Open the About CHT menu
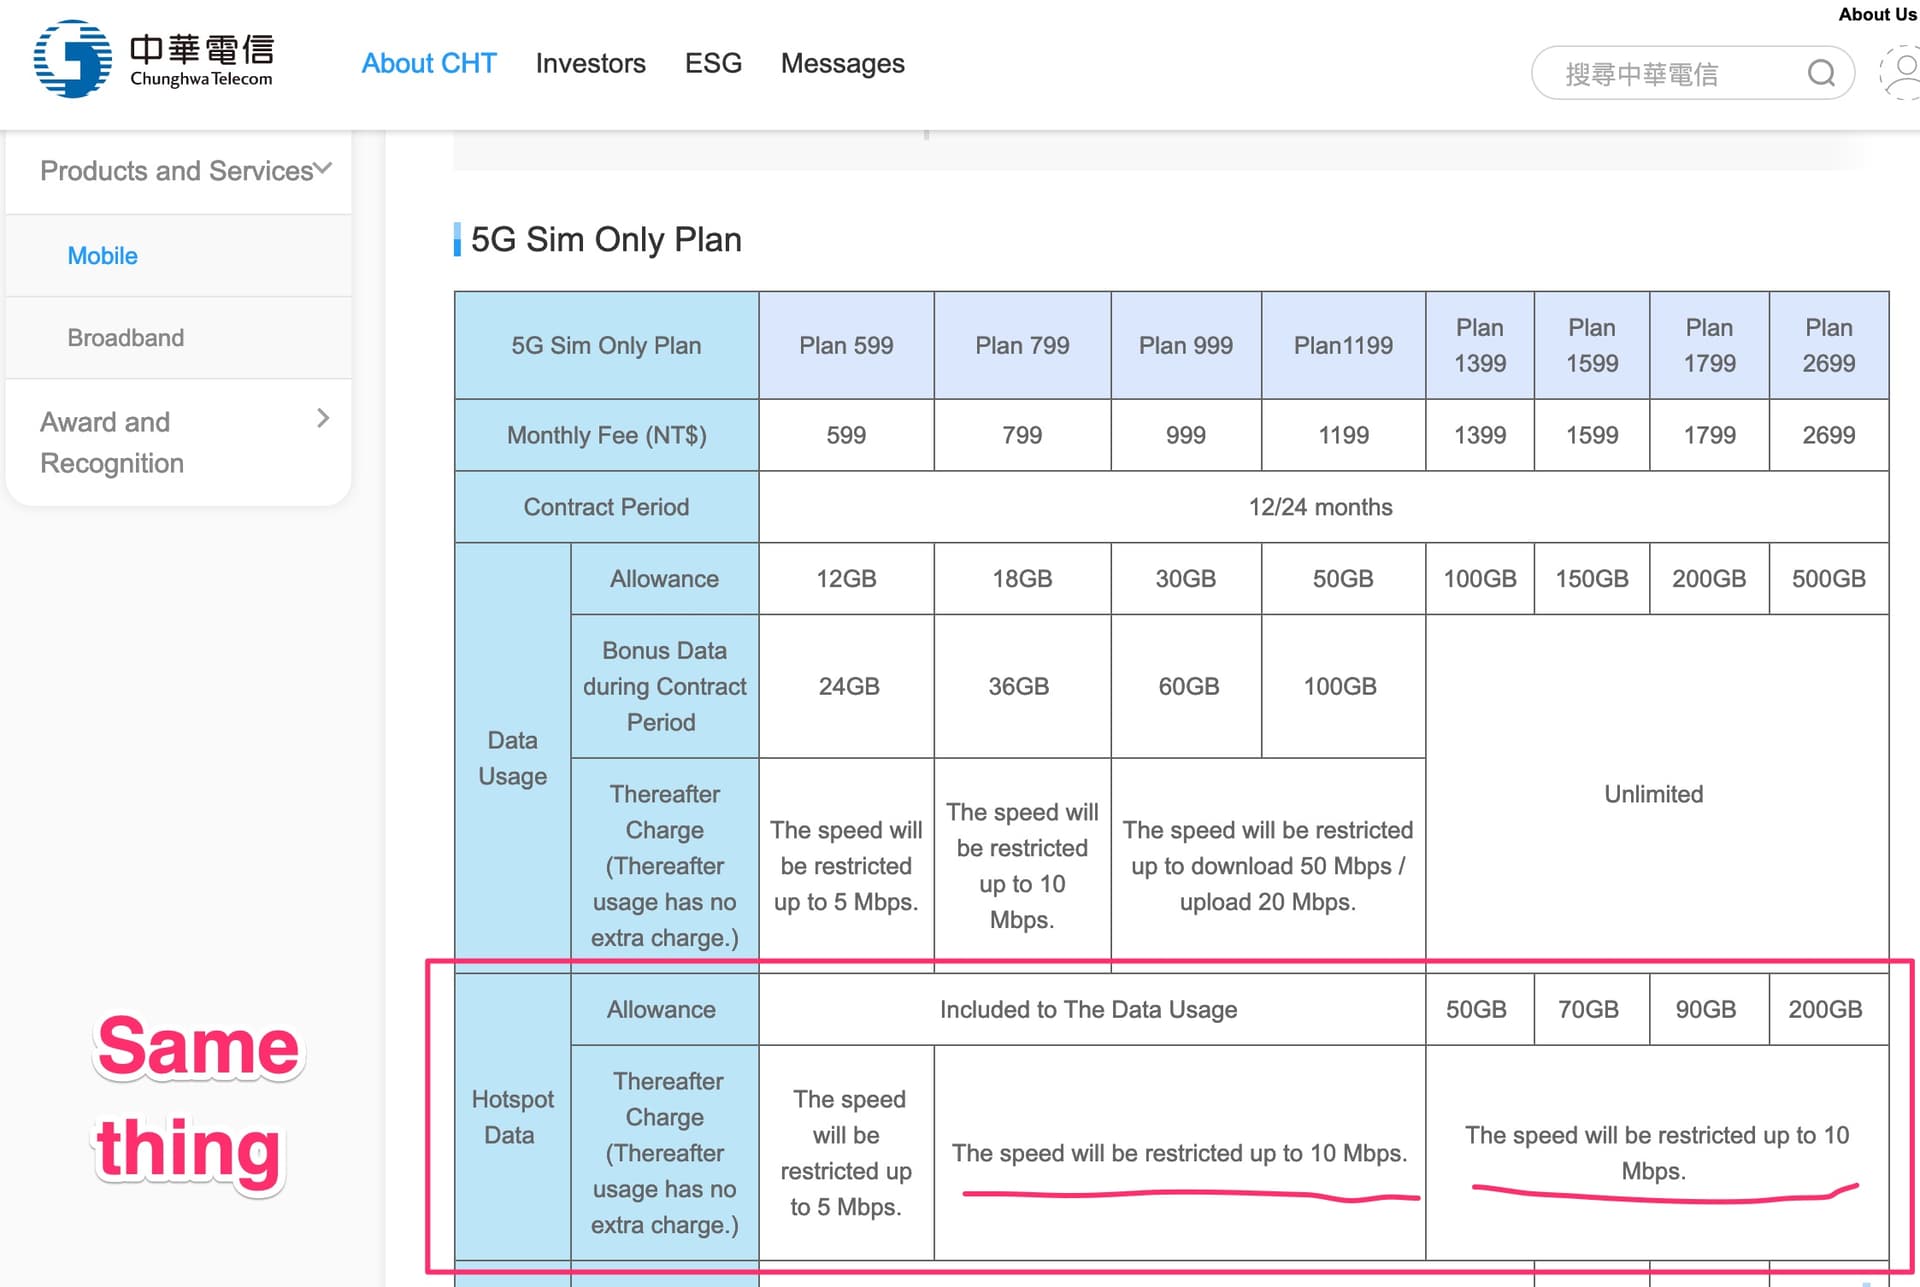Screen dimensions: 1920x1287 coord(428,63)
